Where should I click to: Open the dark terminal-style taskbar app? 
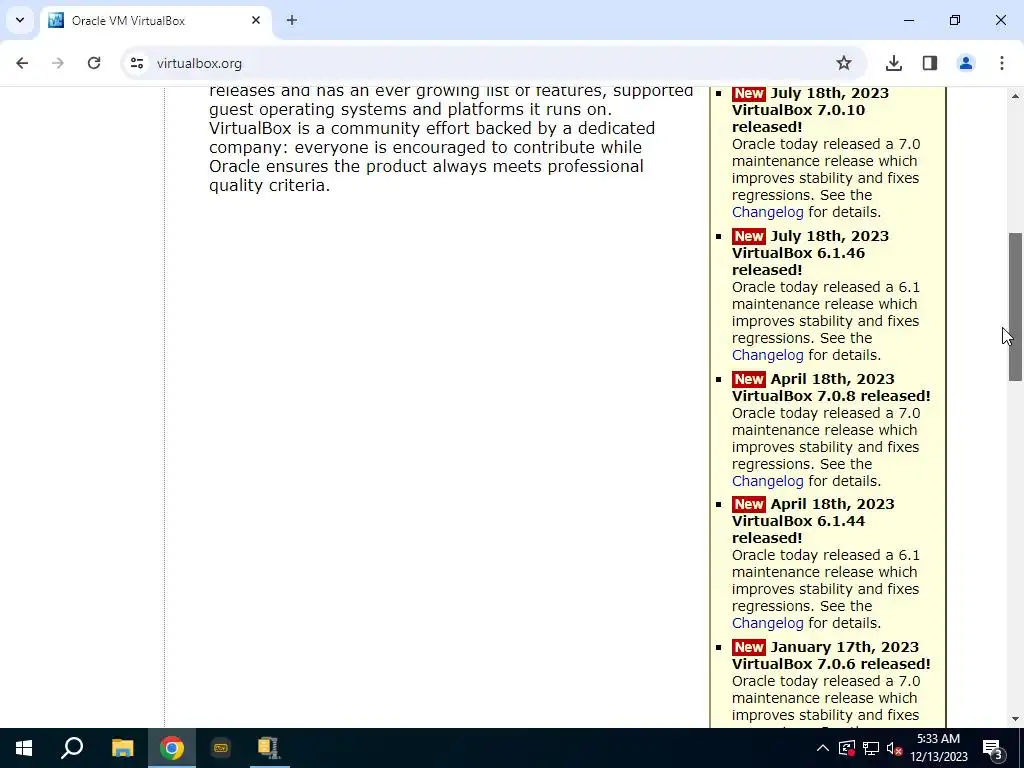(221, 748)
